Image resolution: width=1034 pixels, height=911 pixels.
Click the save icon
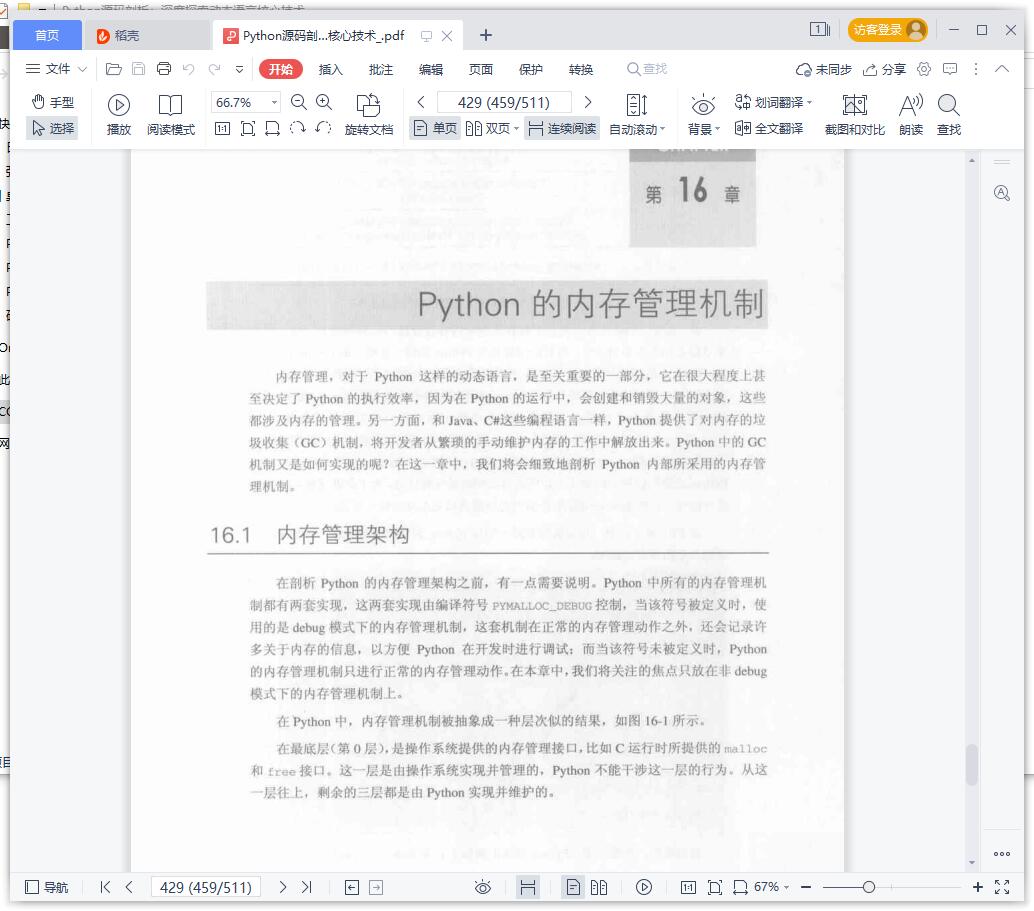pos(138,69)
